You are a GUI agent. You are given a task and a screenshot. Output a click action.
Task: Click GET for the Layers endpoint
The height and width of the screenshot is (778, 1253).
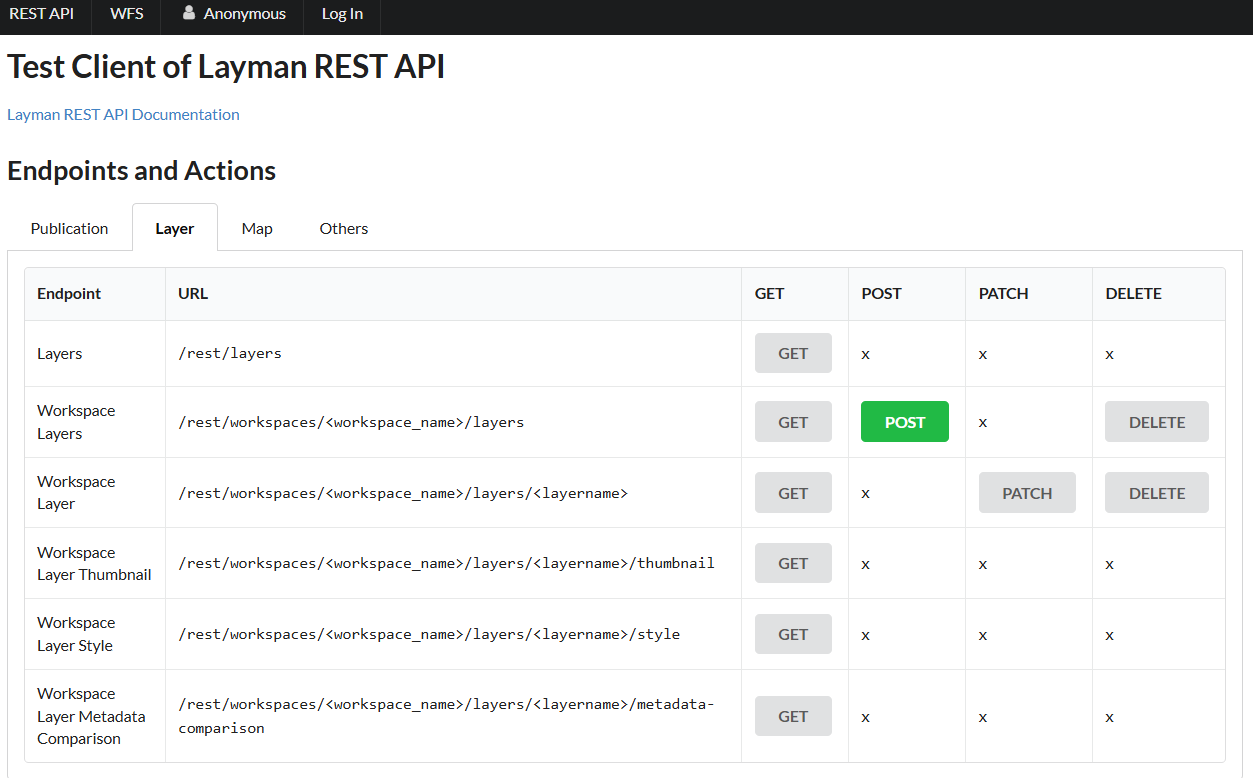point(792,353)
